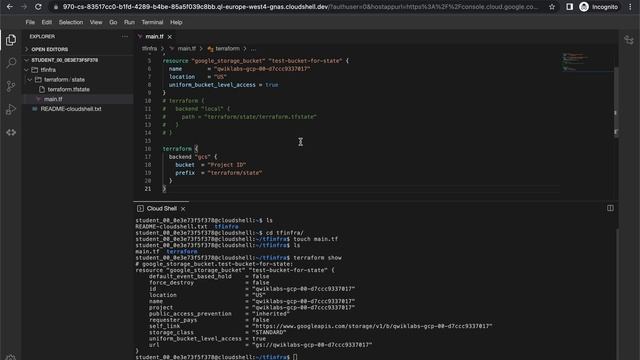Open the File menu
This screenshot has width=640, height=360.
(30, 22)
